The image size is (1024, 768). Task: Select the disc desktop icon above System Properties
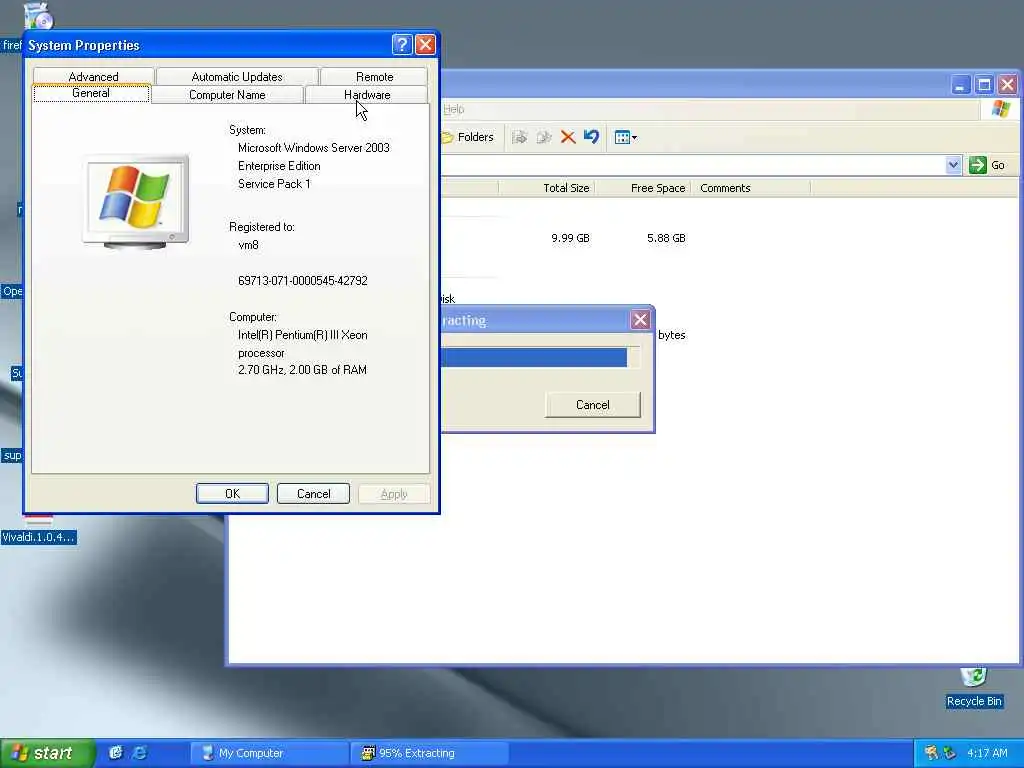(38, 16)
